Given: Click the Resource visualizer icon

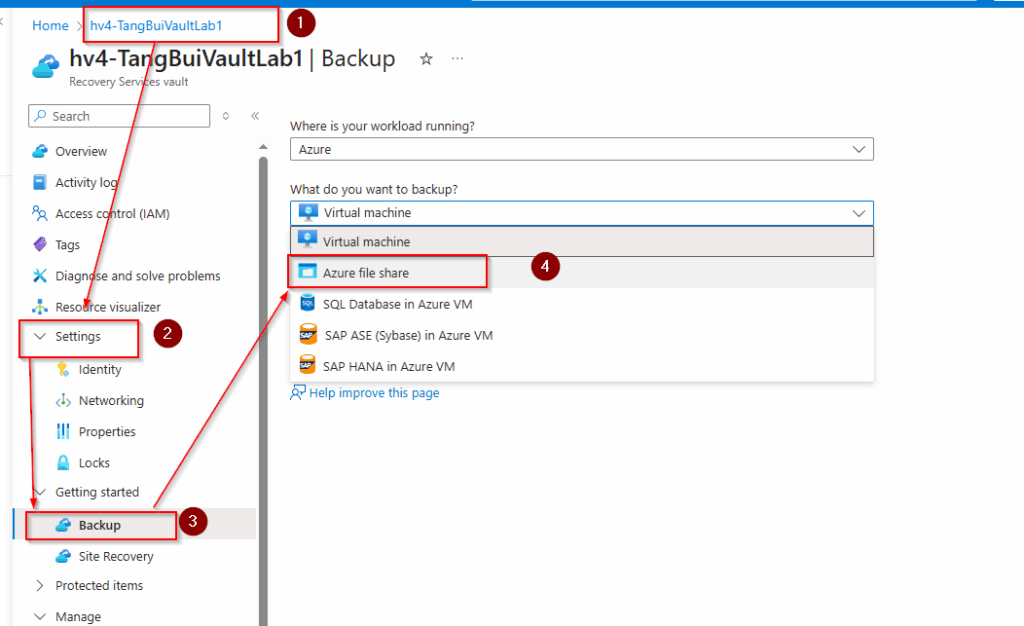Looking at the screenshot, I should (x=40, y=307).
